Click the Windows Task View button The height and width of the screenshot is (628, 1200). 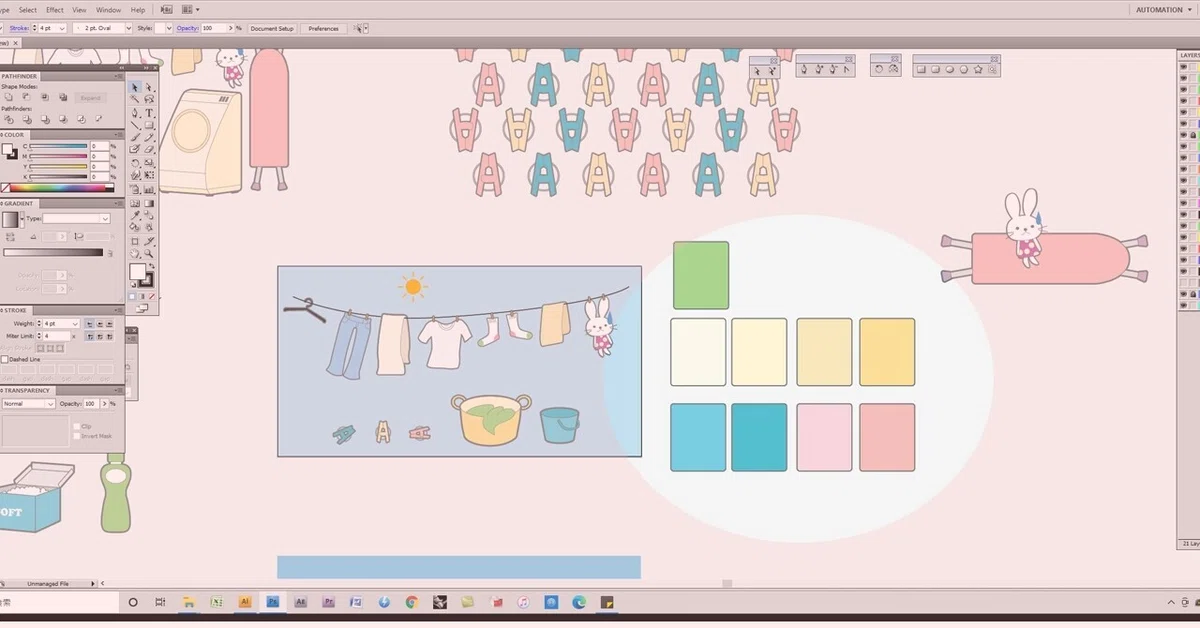(x=161, y=602)
